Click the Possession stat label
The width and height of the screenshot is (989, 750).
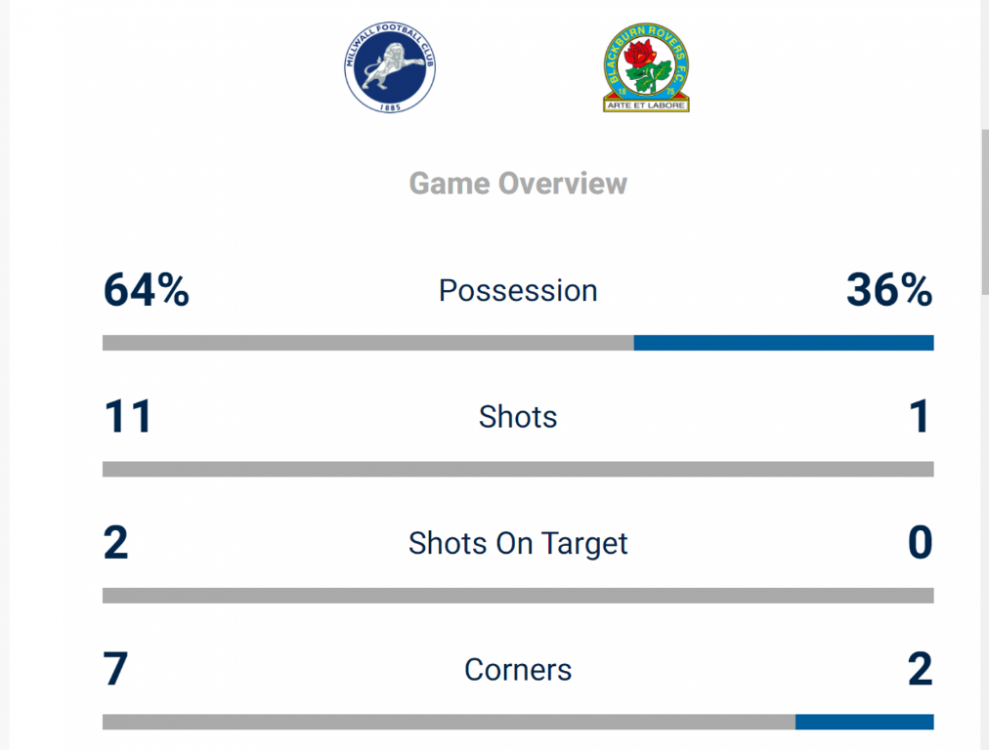click(x=518, y=291)
